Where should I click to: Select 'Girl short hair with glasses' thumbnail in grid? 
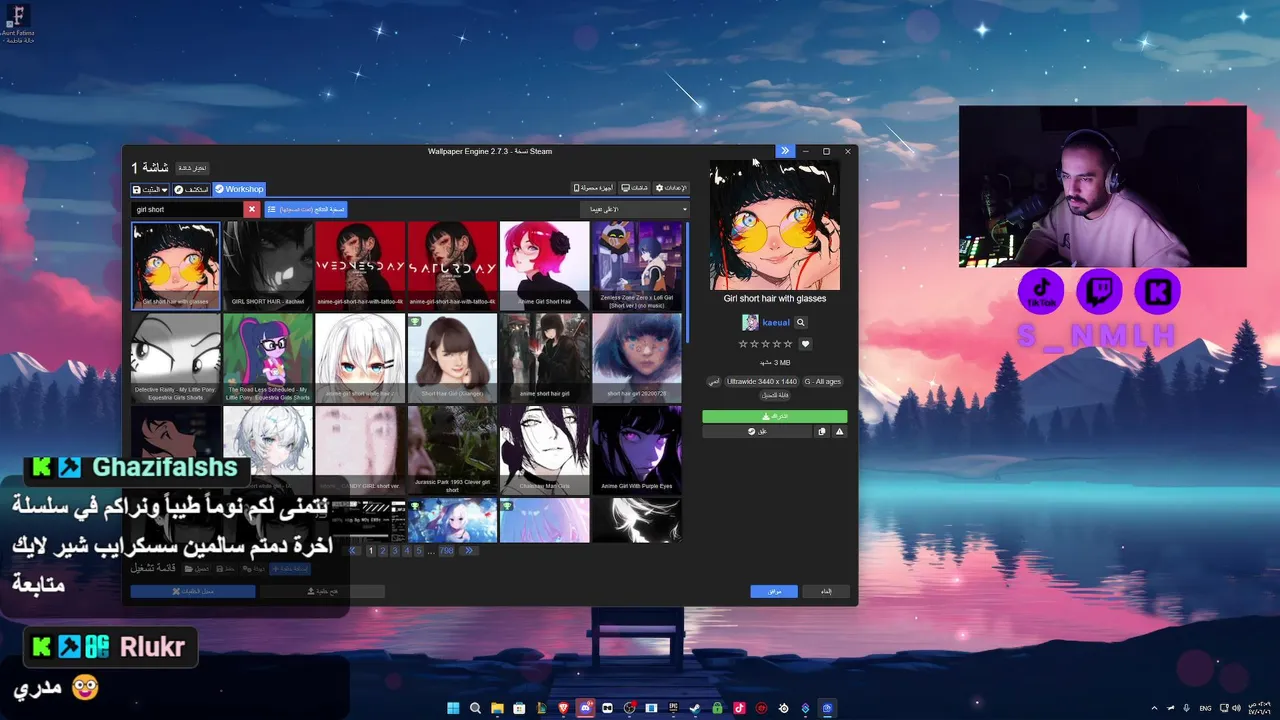176,266
